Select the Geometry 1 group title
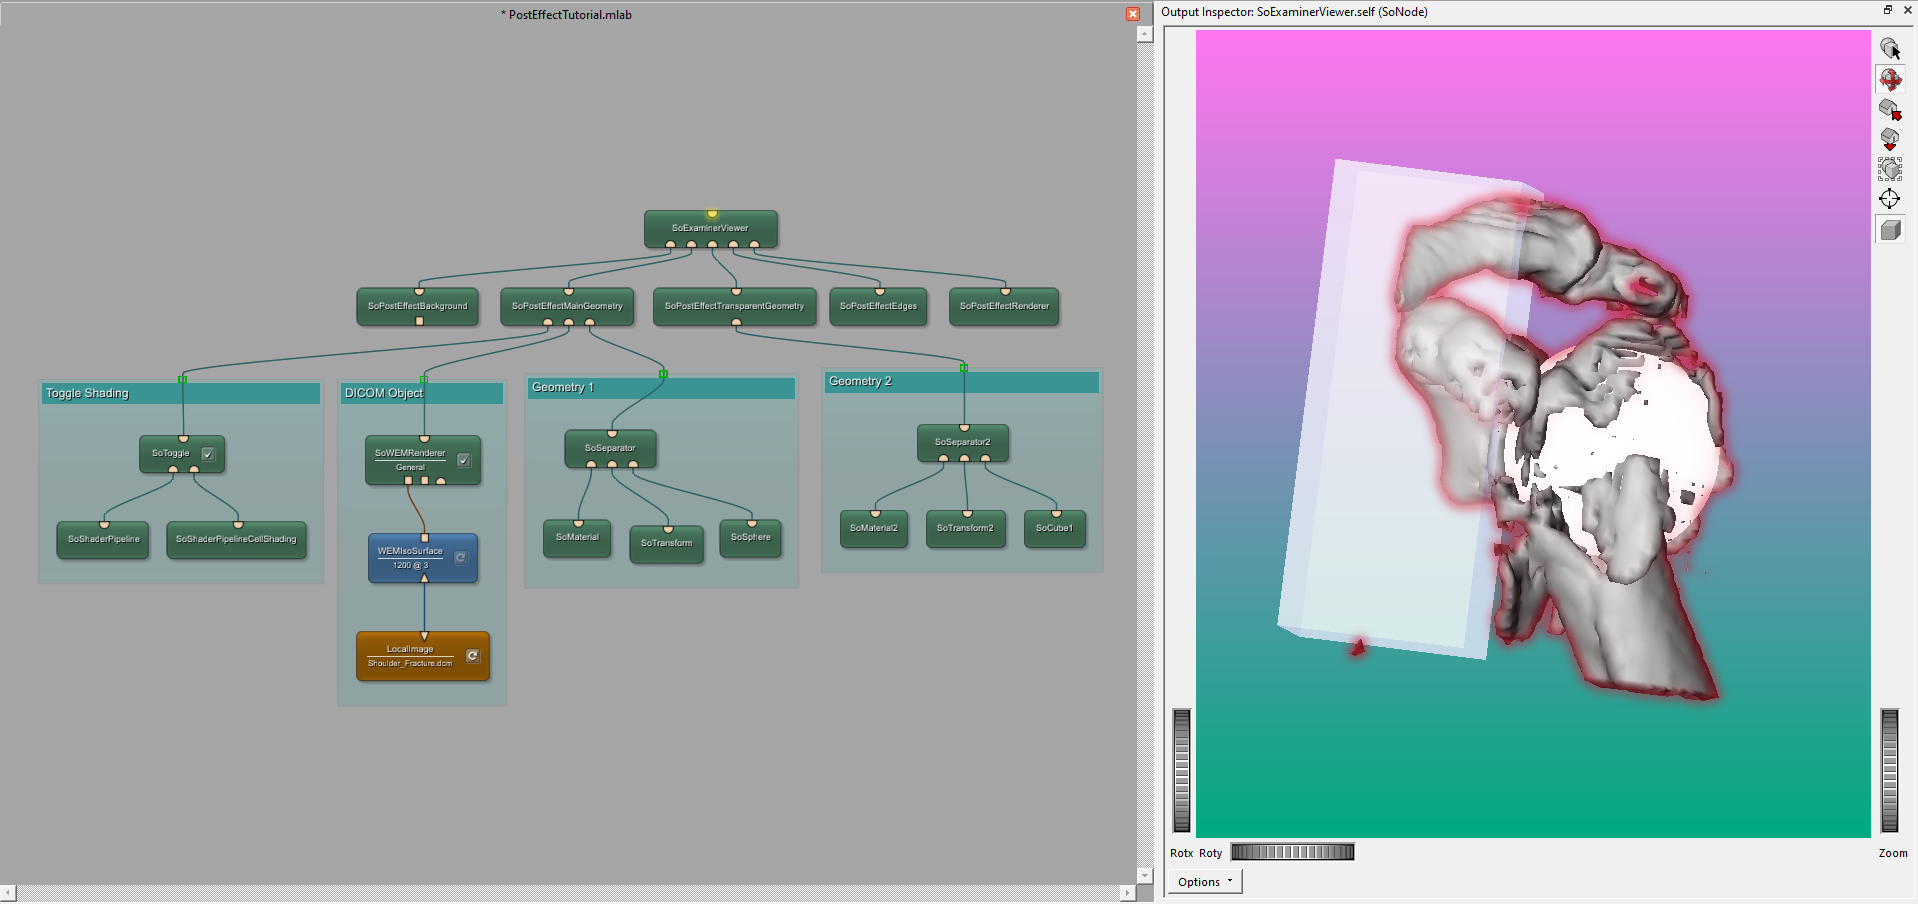Image resolution: width=1918 pixels, height=904 pixels. click(x=562, y=388)
